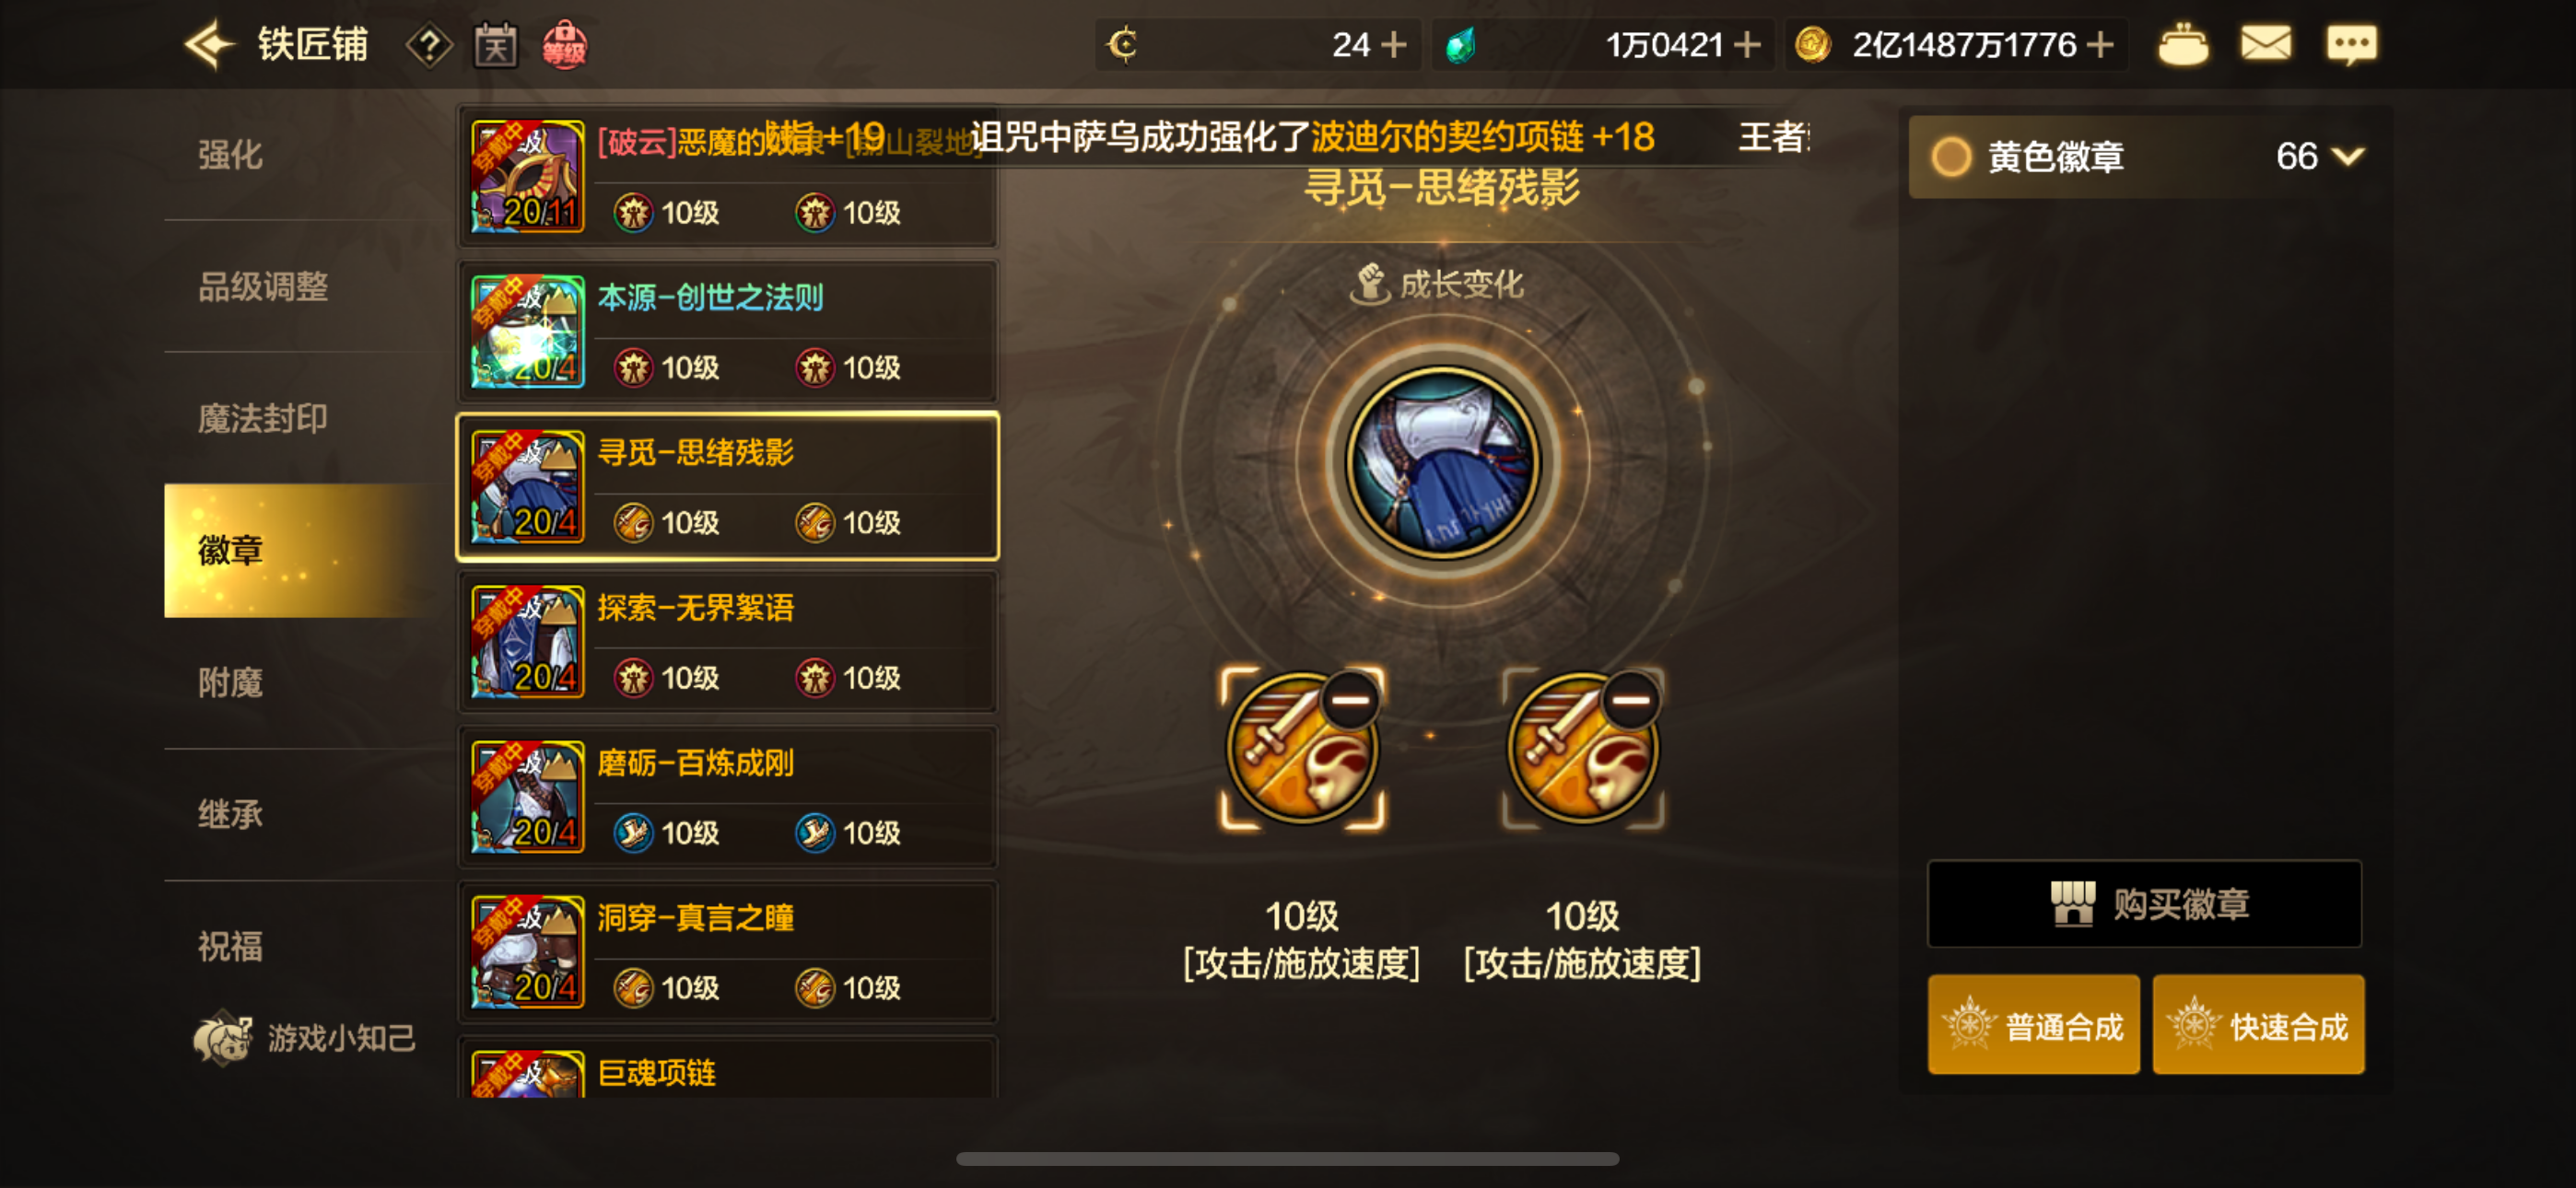Screen dimensions: 2576x1188
Task: Add gold coins with the plus icon
Action: (x=2101, y=45)
